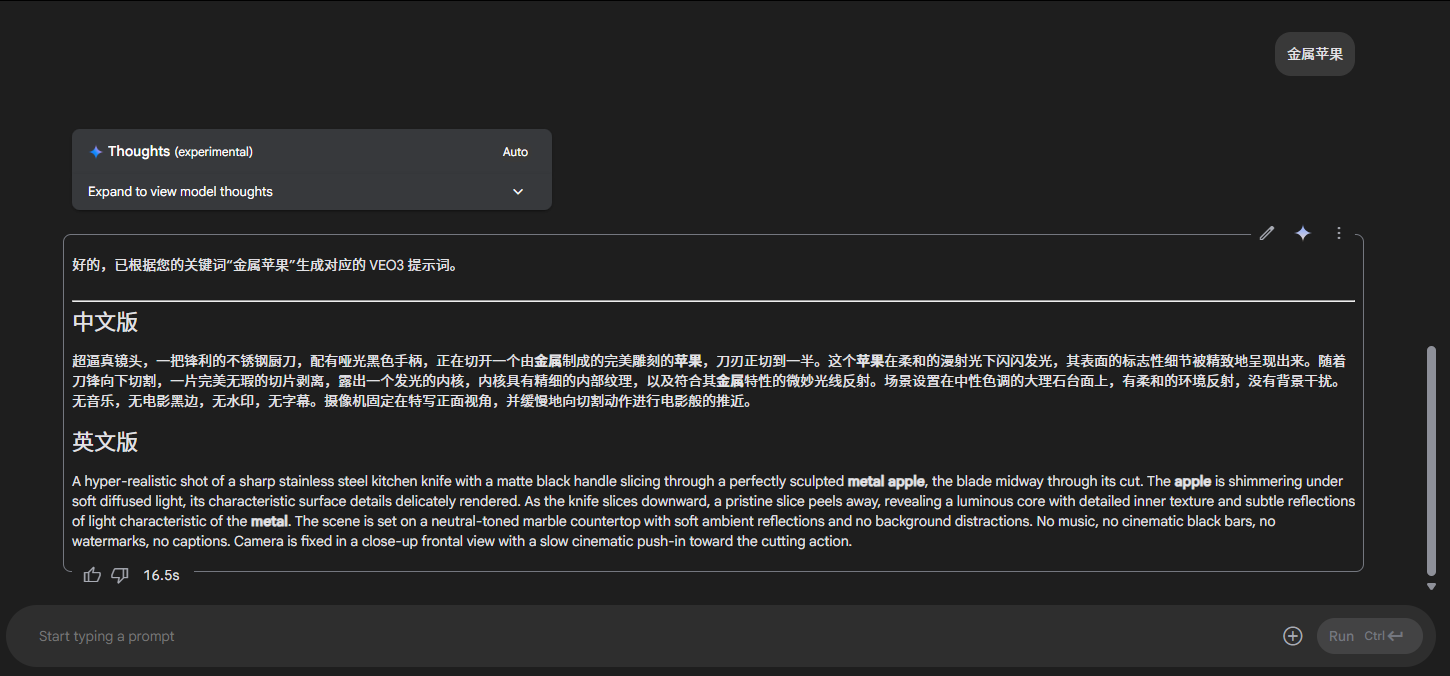1450x676 pixels.
Task: Click the sparkle rerun icon on response
Action: click(1303, 233)
